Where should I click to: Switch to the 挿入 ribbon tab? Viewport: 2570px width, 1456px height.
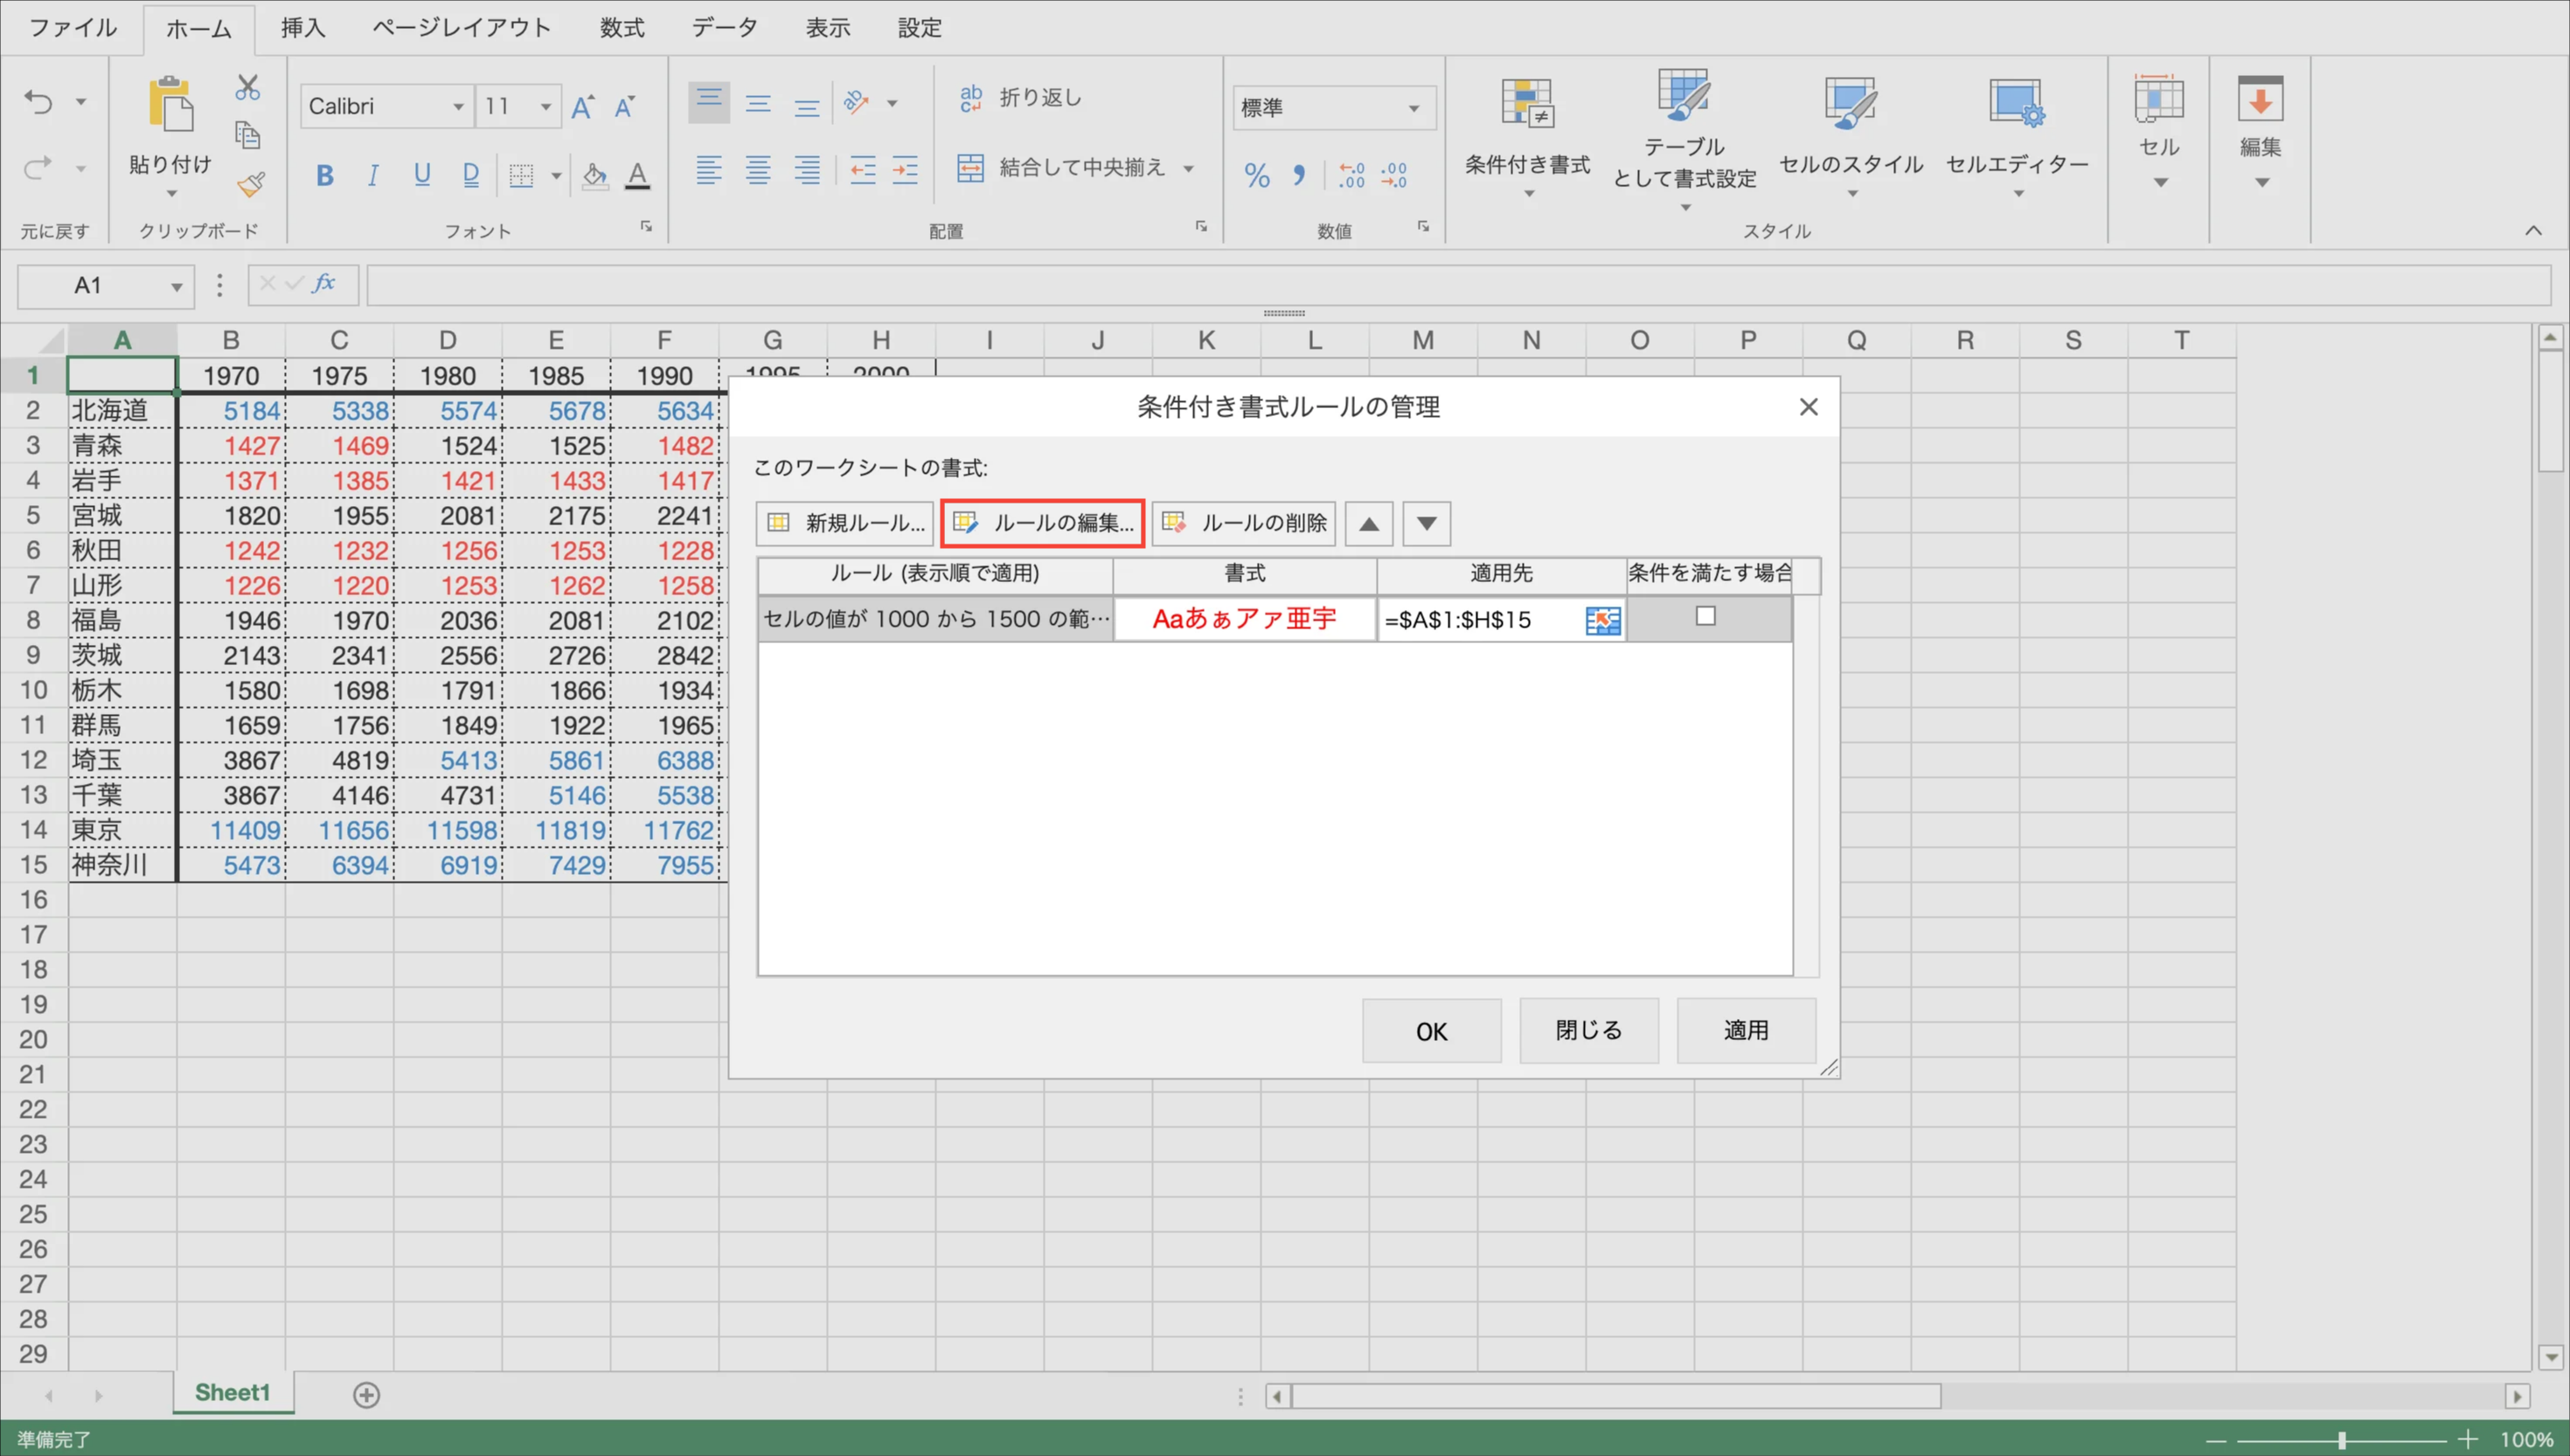[x=302, y=28]
